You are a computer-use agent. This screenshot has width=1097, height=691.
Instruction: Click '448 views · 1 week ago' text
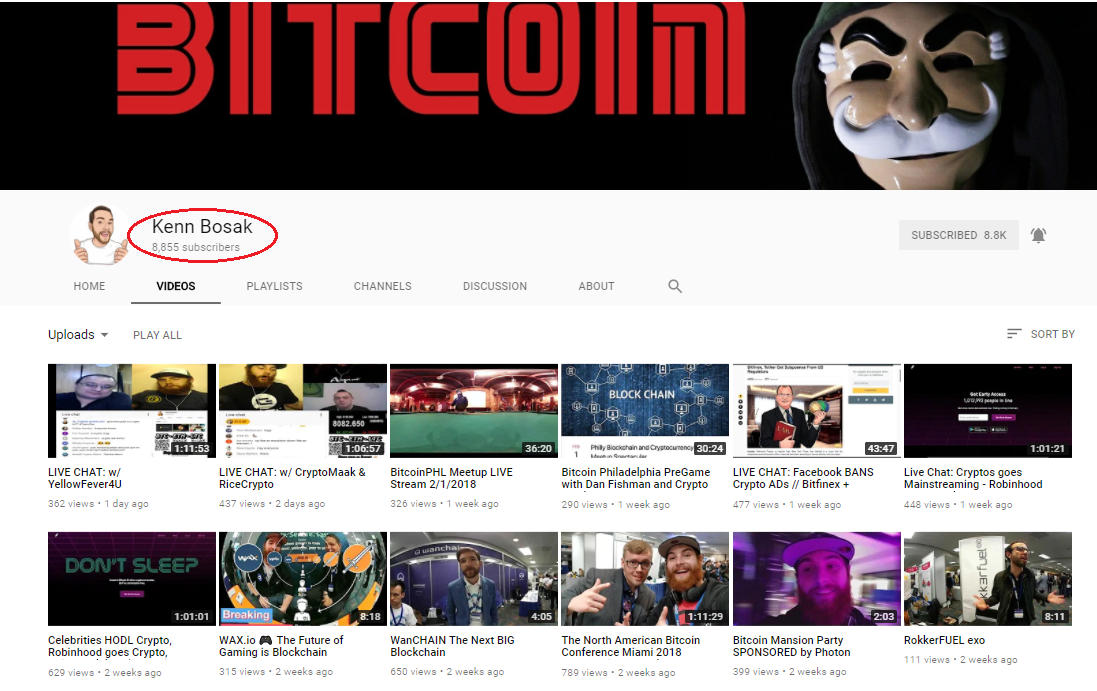tap(958, 504)
